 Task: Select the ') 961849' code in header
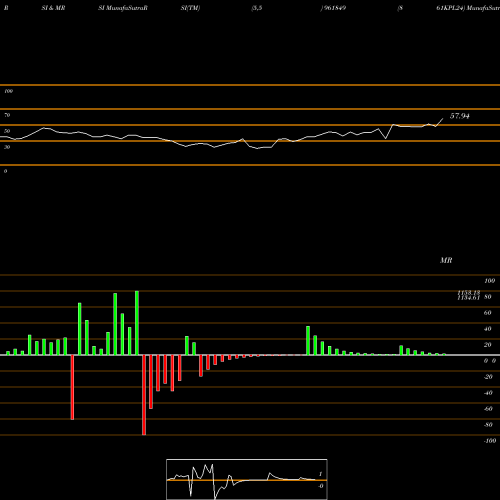pyautogui.click(x=333, y=8)
